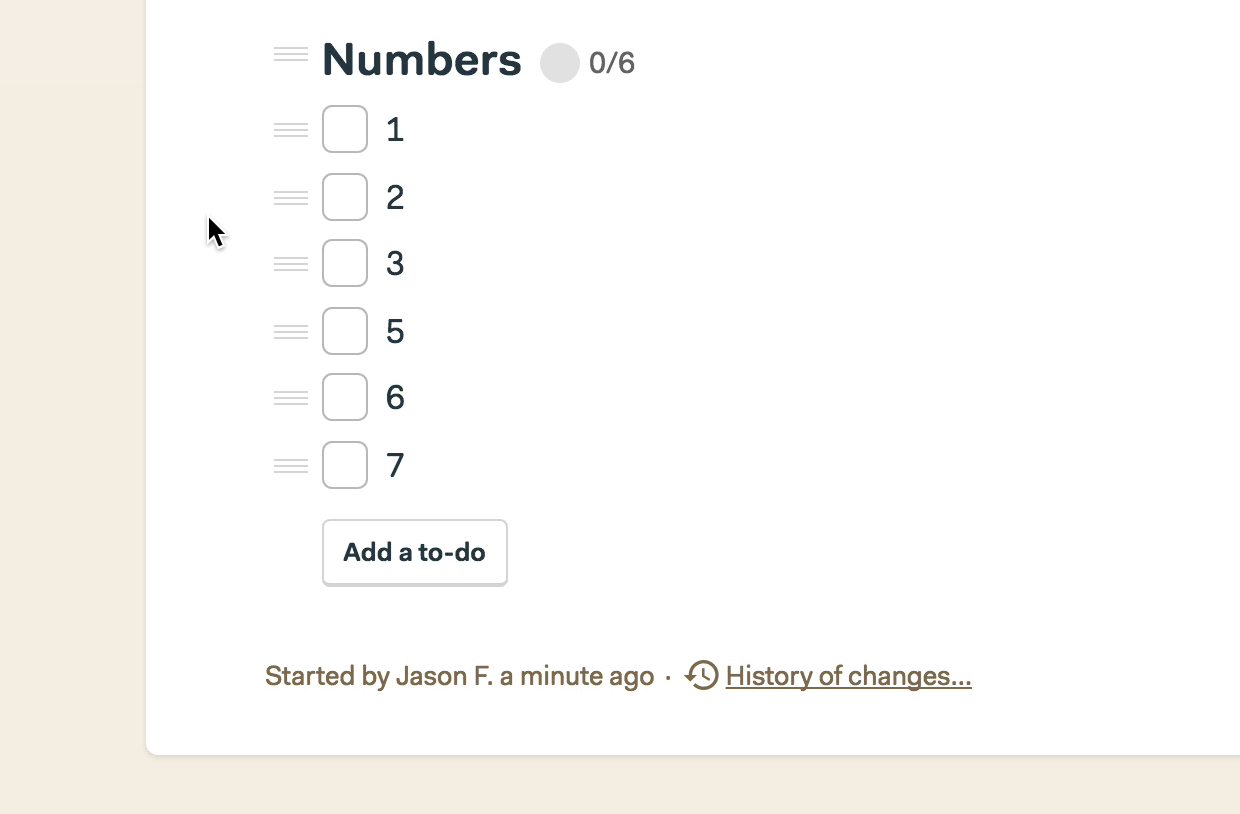Check off to-do item 2
The height and width of the screenshot is (814, 1240).
[345, 197]
